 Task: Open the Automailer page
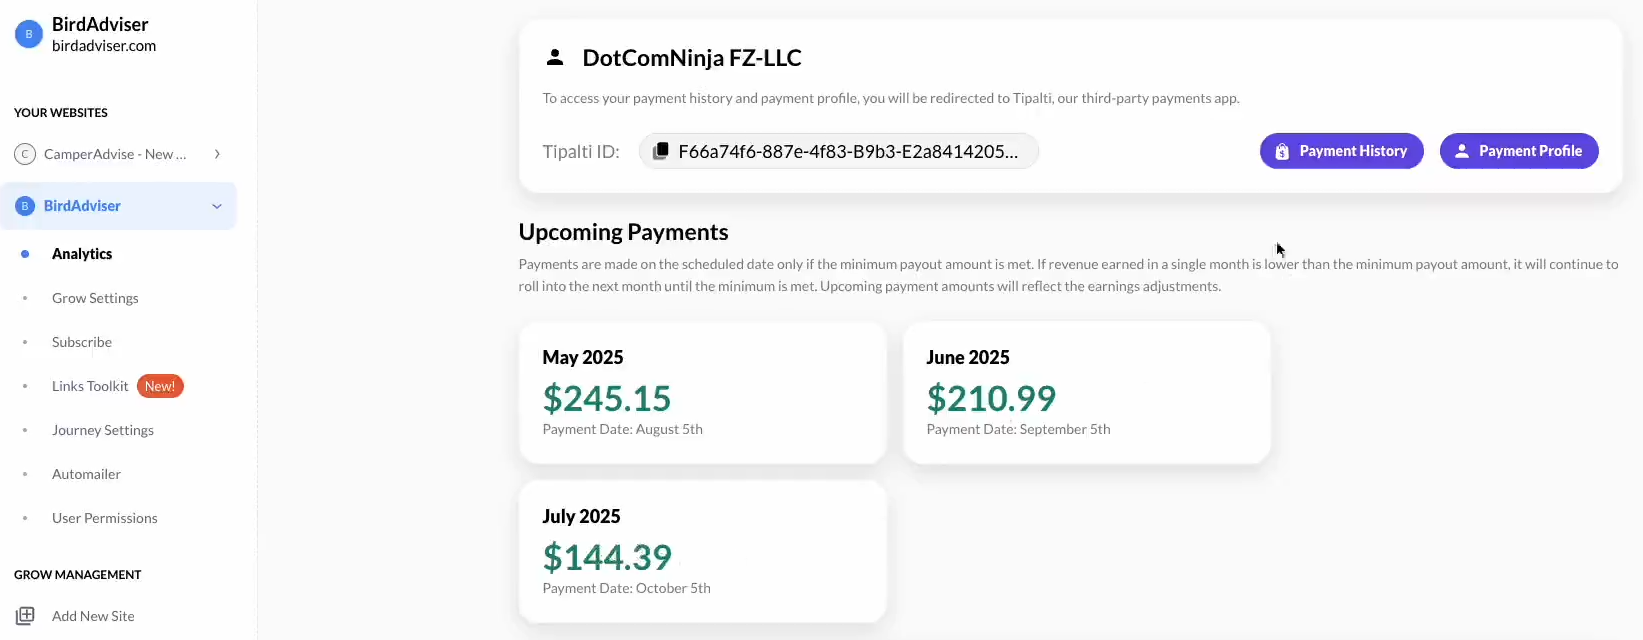pos(86,474)
